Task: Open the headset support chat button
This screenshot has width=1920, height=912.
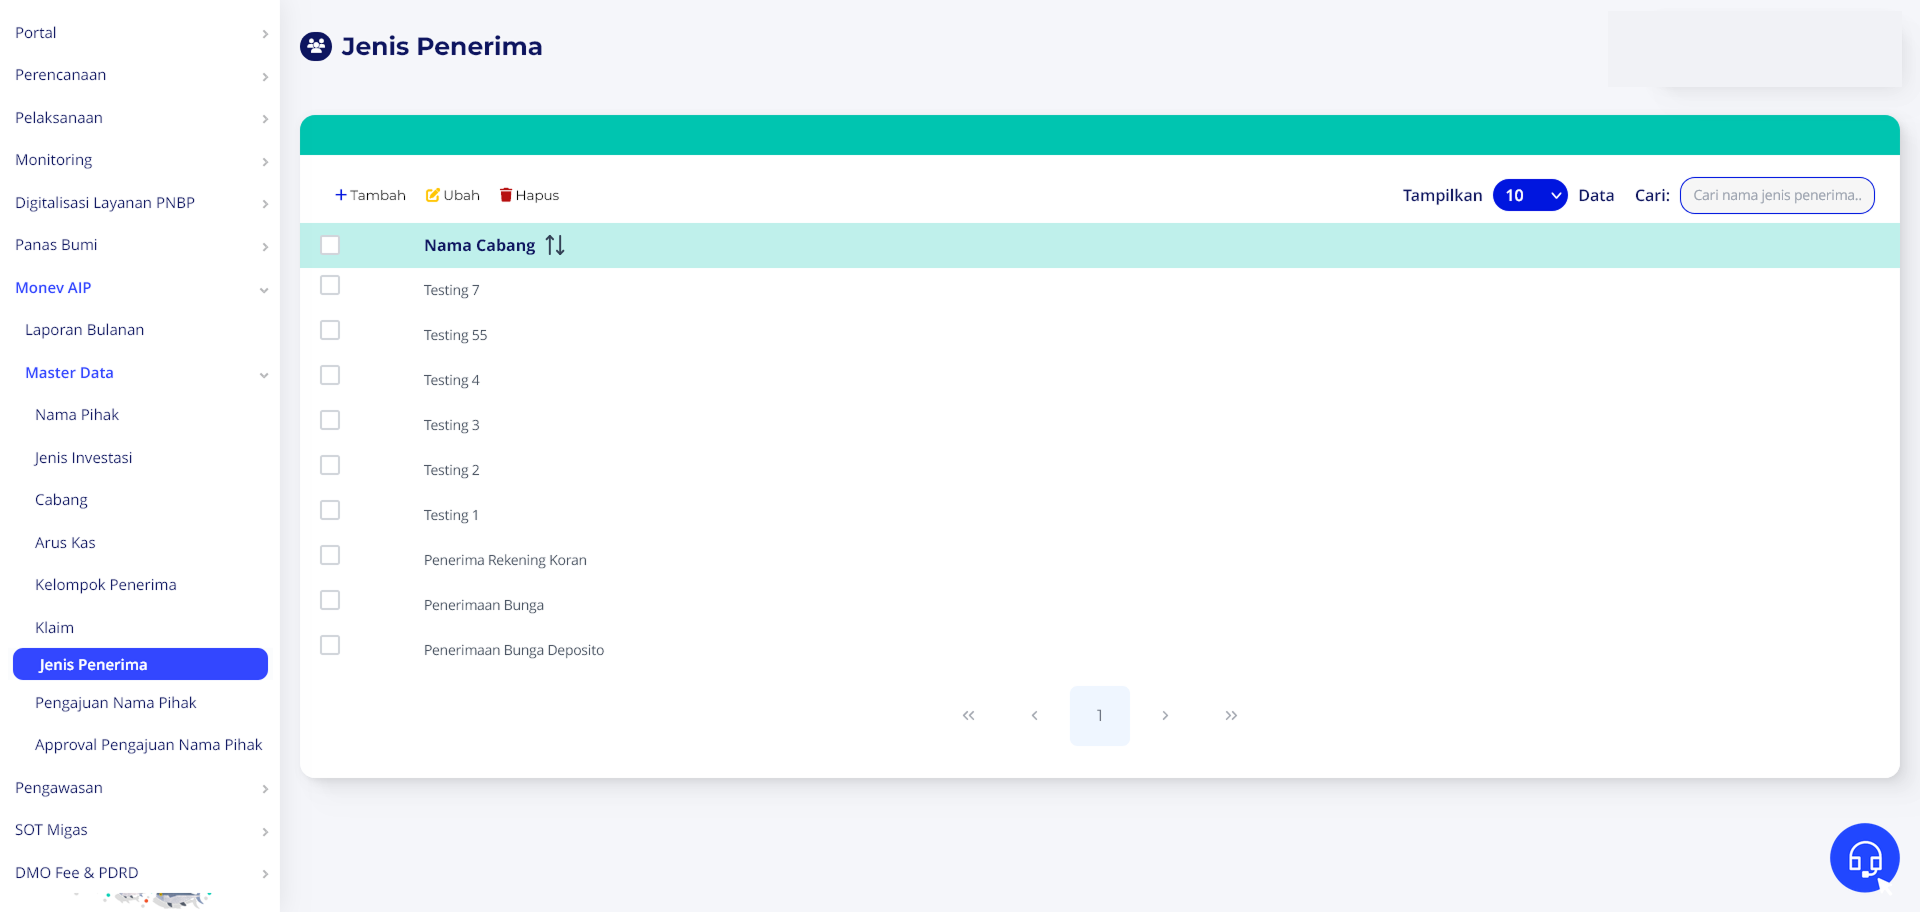Action: [x=1864, y=858]
